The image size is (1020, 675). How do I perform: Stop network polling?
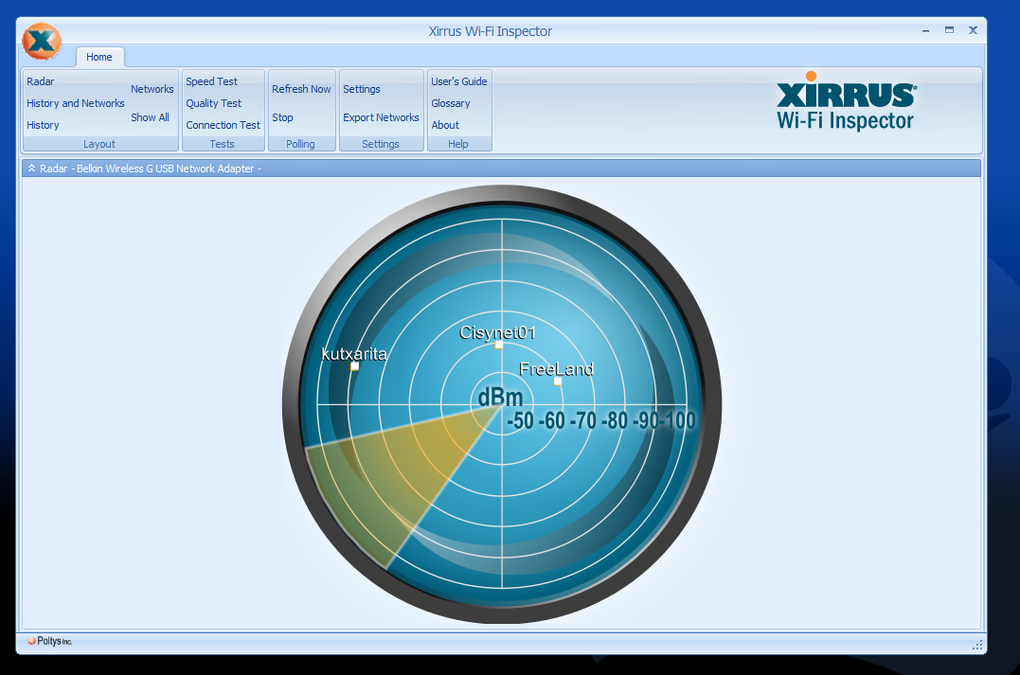click(x=282, y=118)
